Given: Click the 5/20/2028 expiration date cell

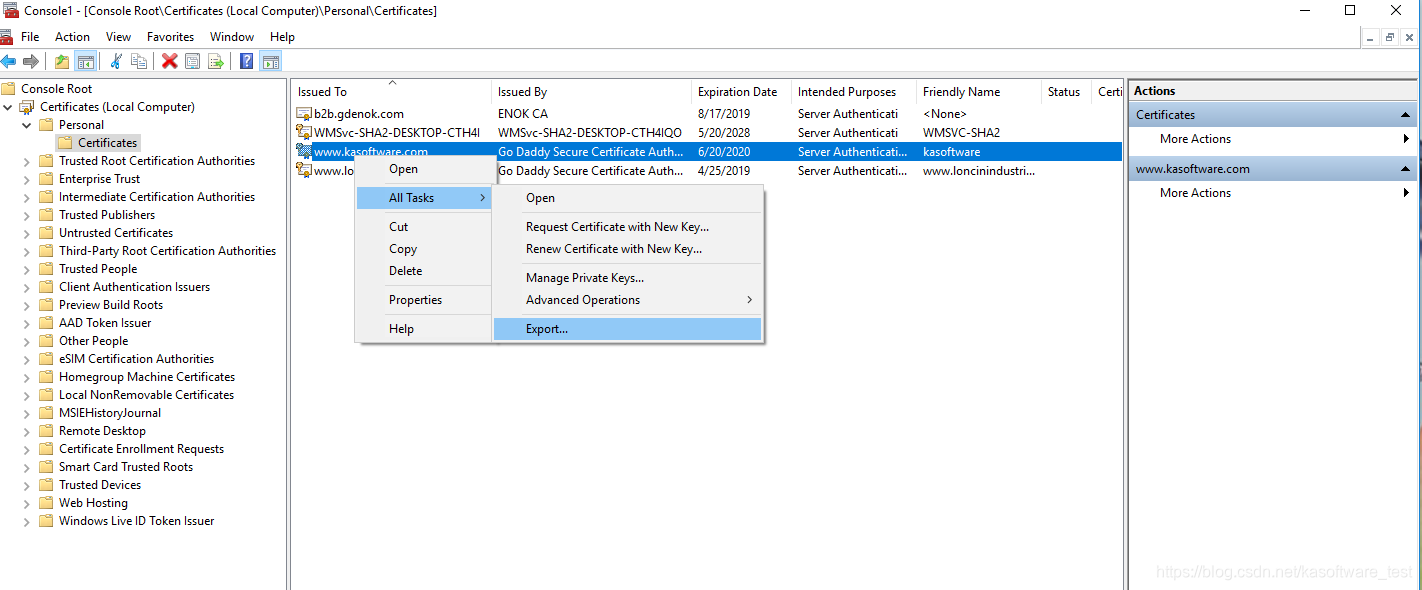Looking at the screenshot, I should (724, 132).
